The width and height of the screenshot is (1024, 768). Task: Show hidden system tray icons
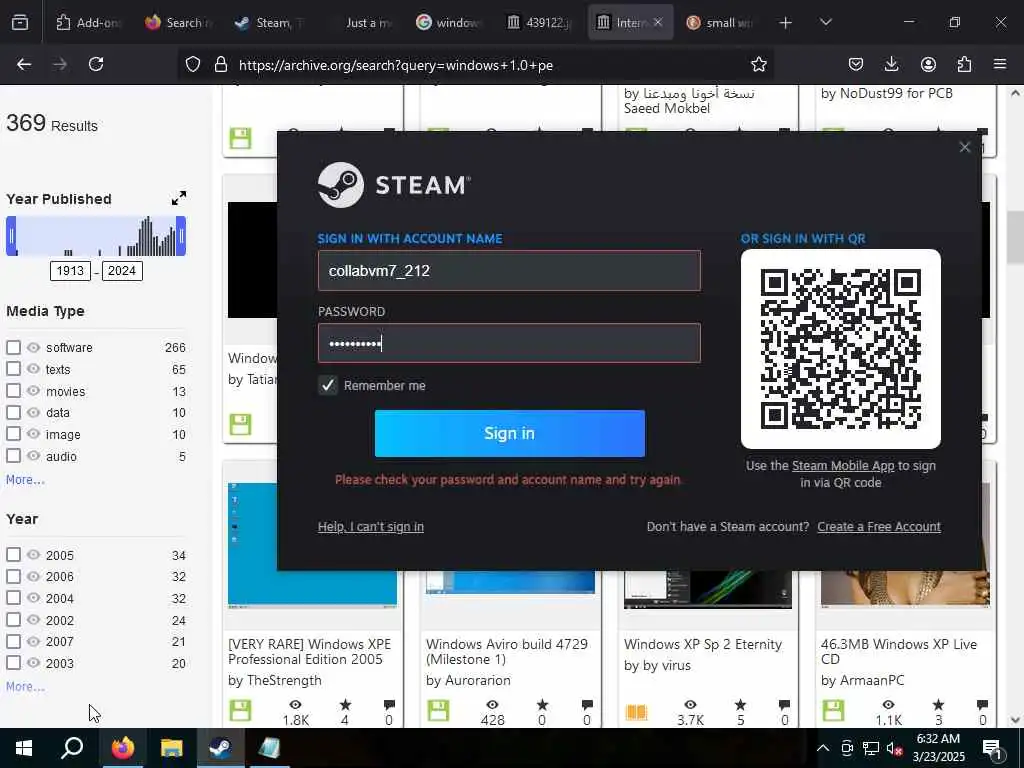pos(823,748)
